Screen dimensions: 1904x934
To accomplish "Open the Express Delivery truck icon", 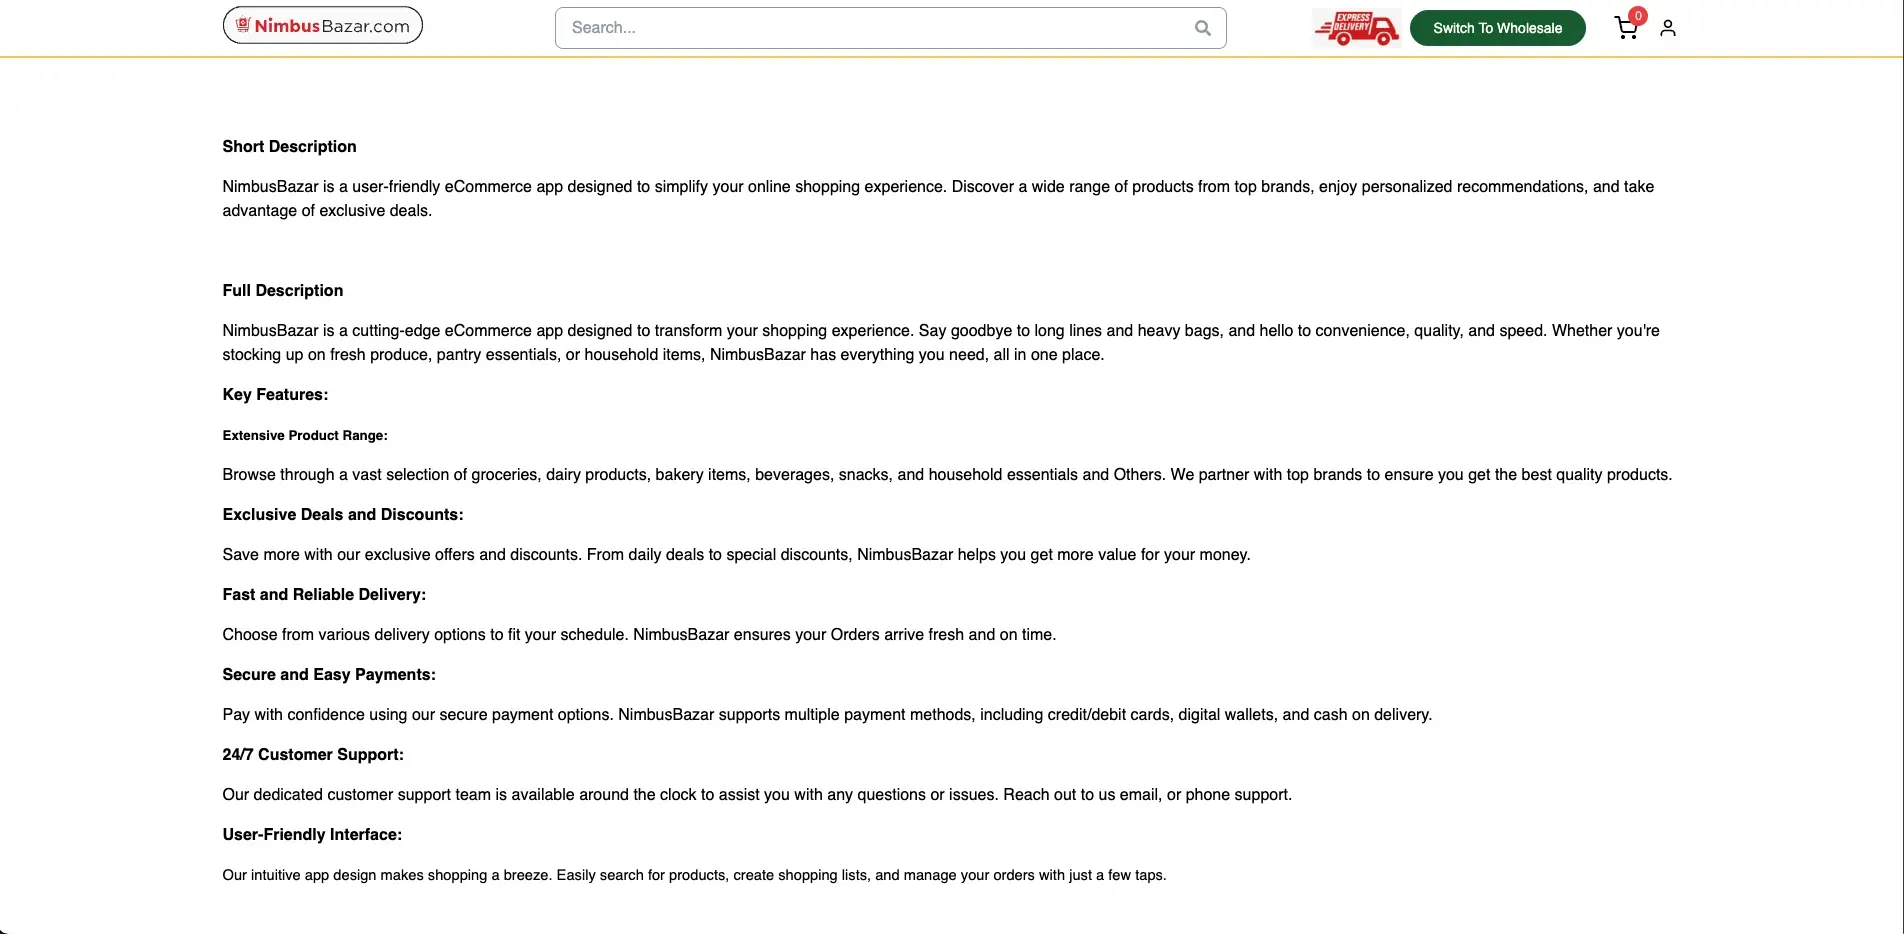I will [x=1356, y=28].
